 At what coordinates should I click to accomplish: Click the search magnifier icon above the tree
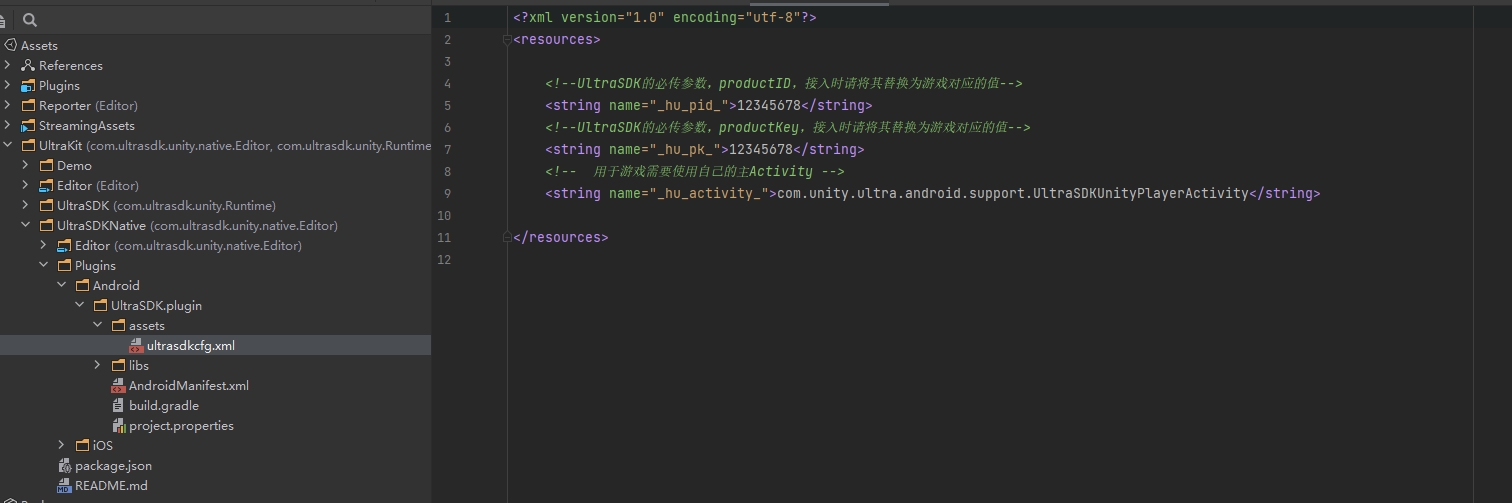(30, 20)
